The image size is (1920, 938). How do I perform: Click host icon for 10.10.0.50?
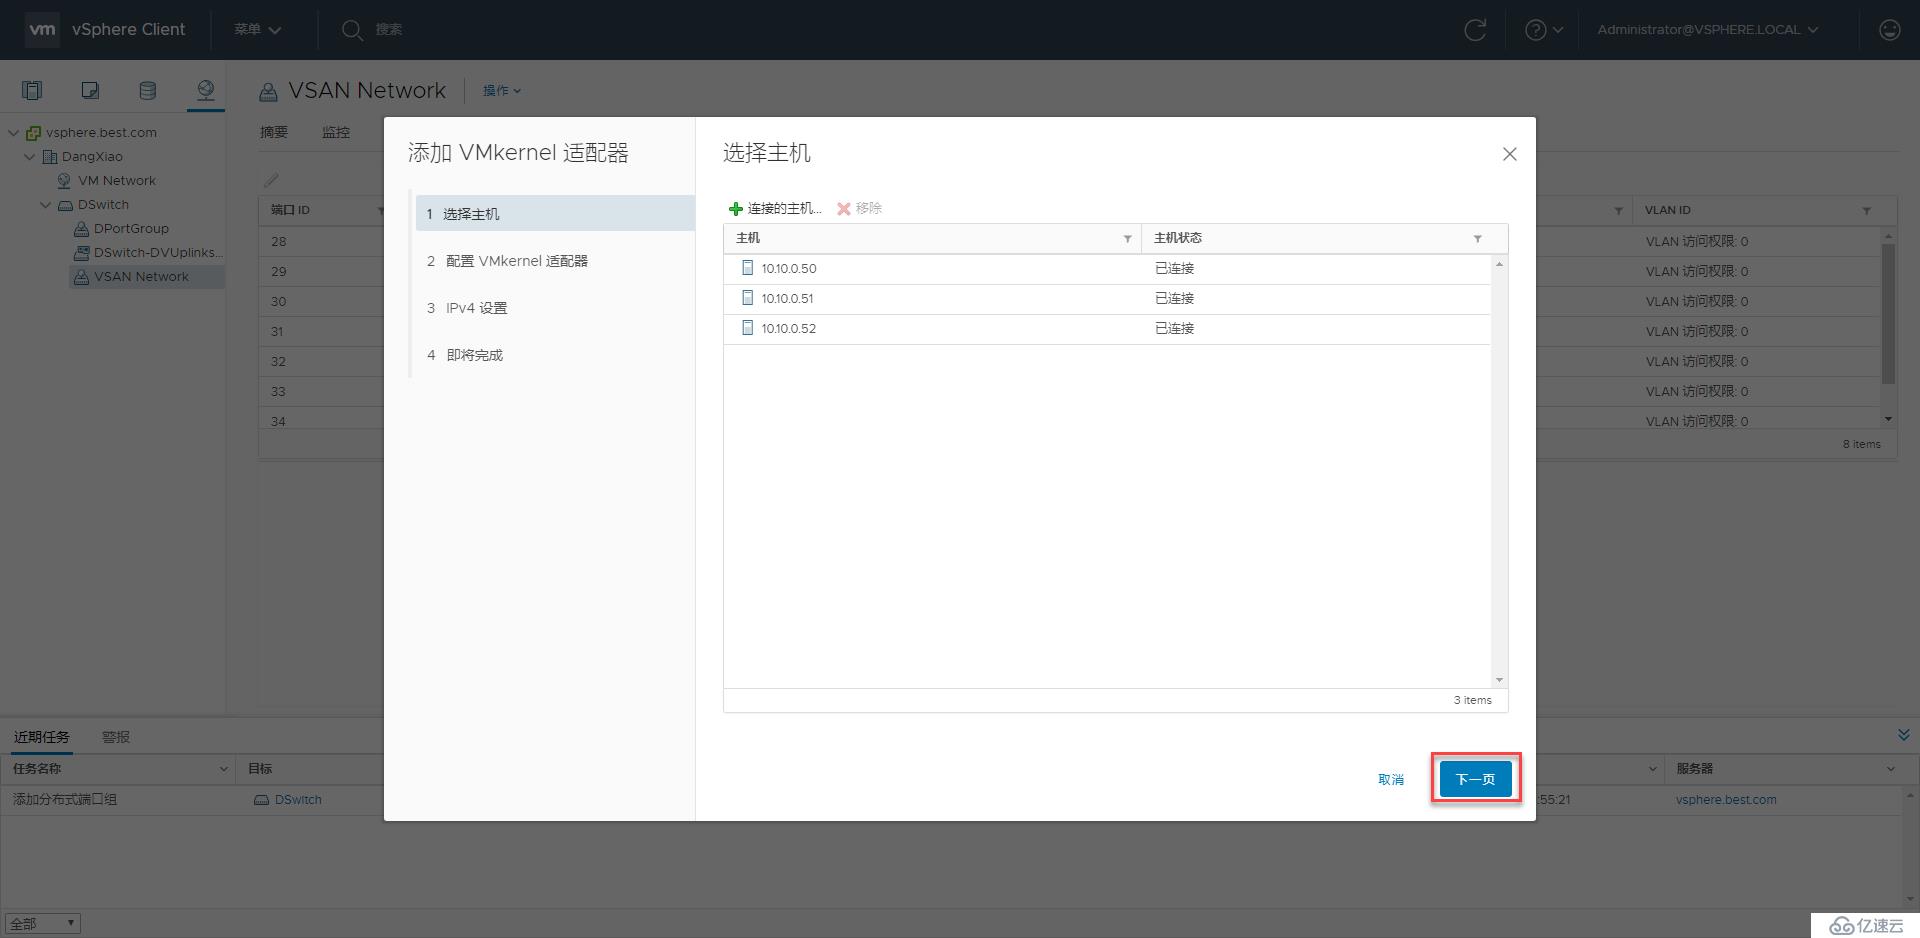click(747, 268)
